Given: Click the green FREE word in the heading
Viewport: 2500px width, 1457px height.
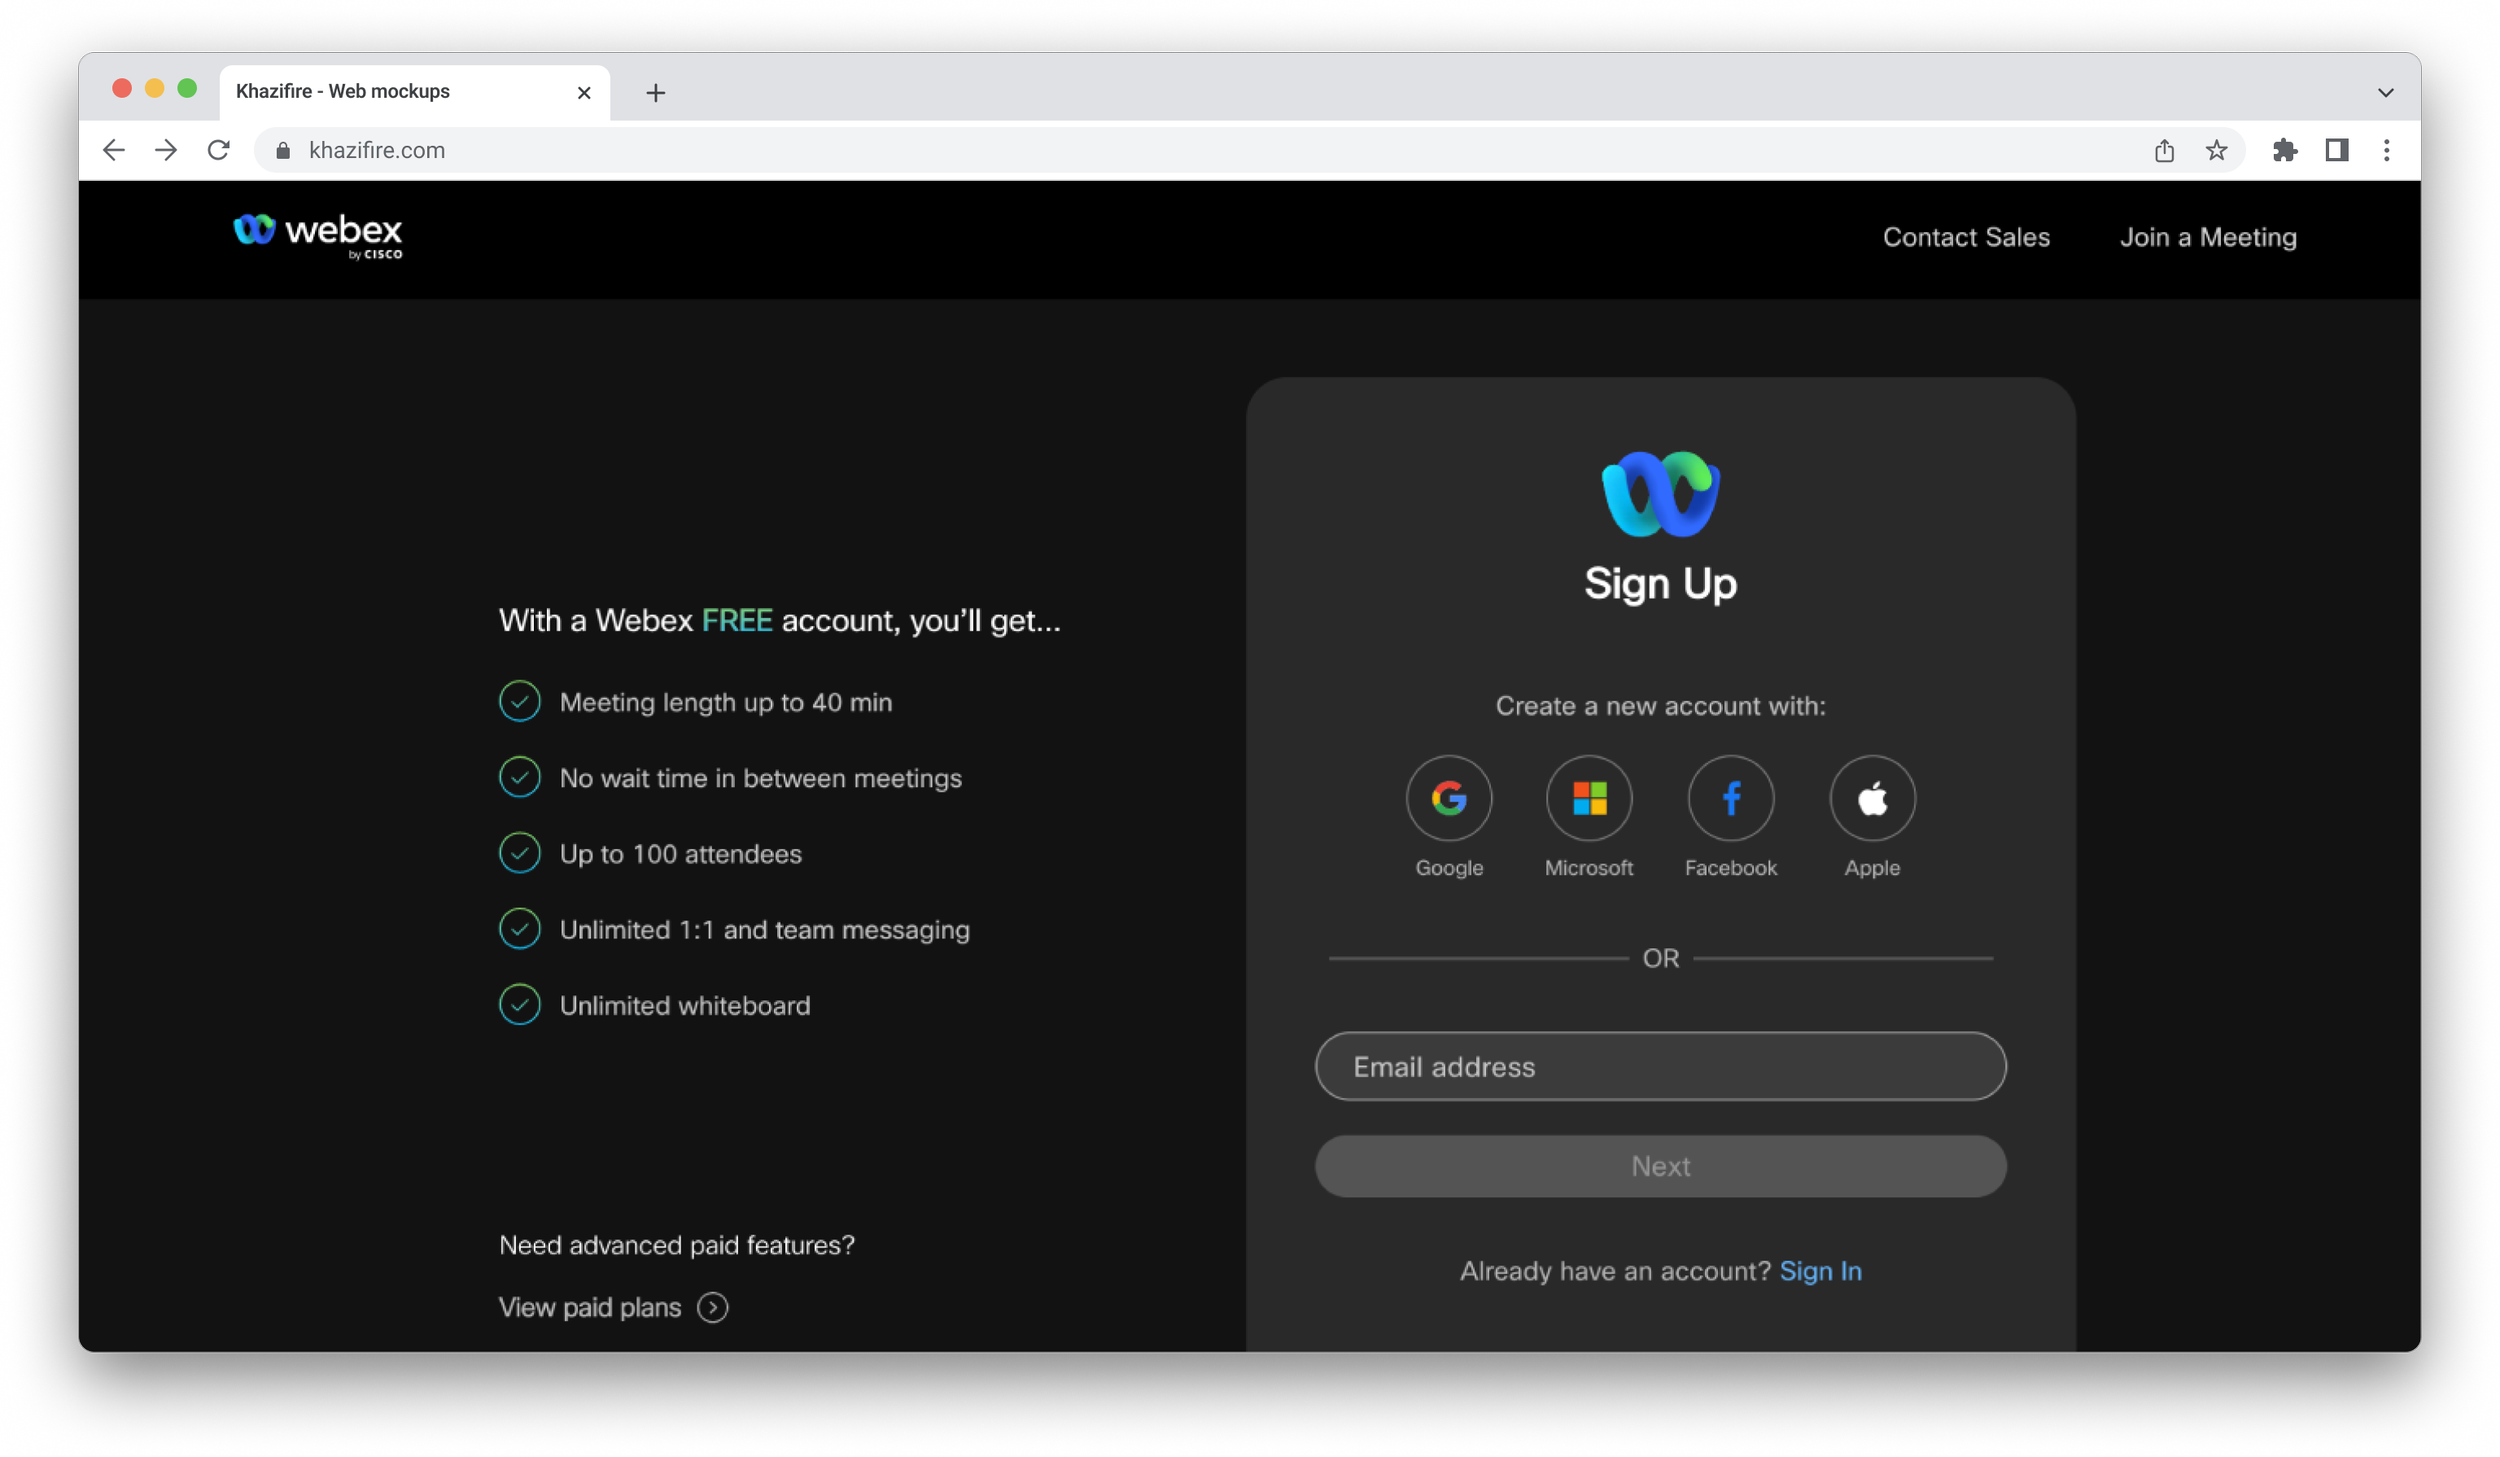Looking at the screenshot, I should pos(737,620).
